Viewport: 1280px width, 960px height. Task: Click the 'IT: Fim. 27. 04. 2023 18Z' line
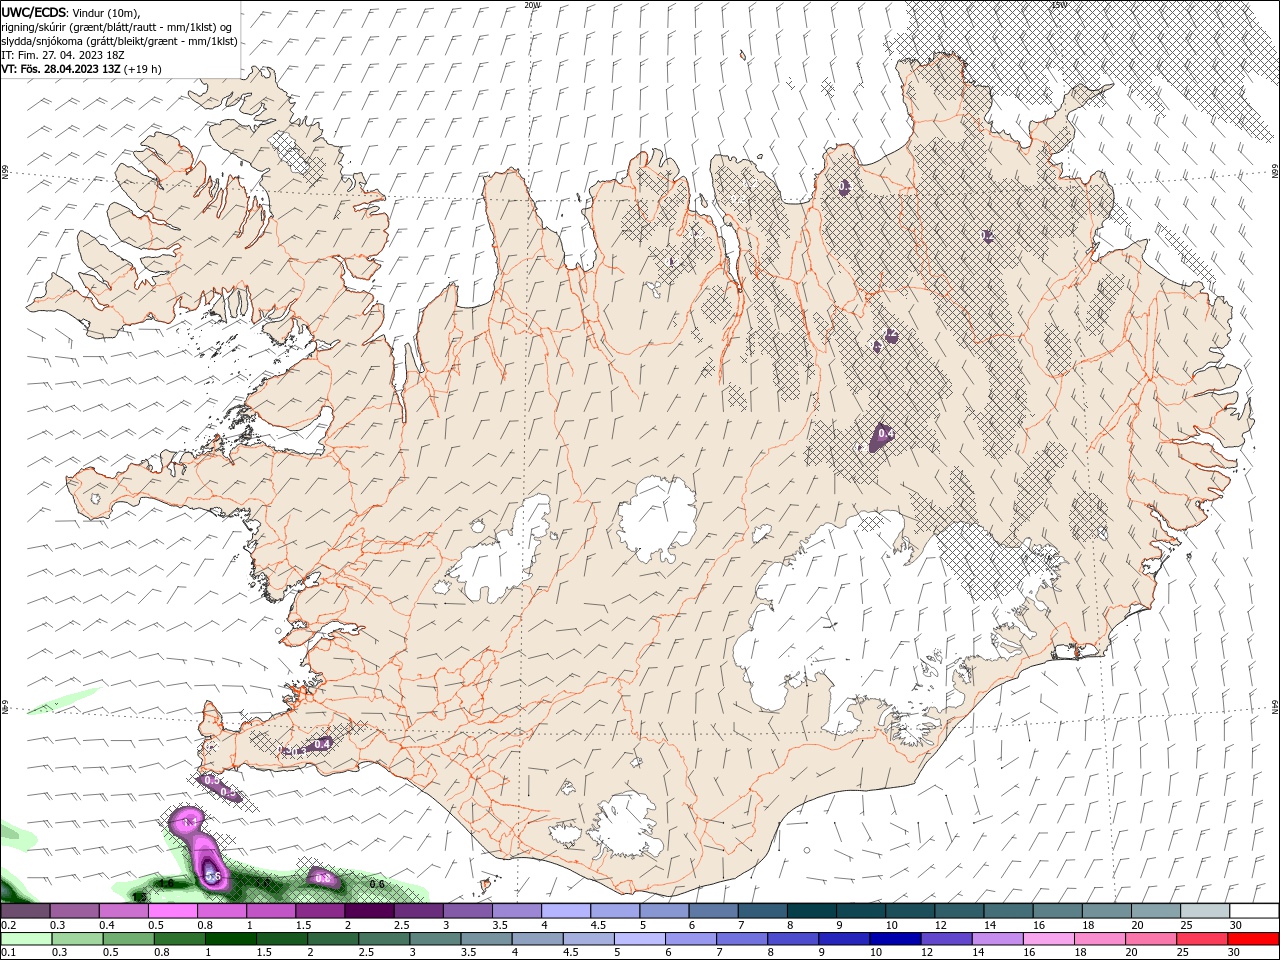64,55
